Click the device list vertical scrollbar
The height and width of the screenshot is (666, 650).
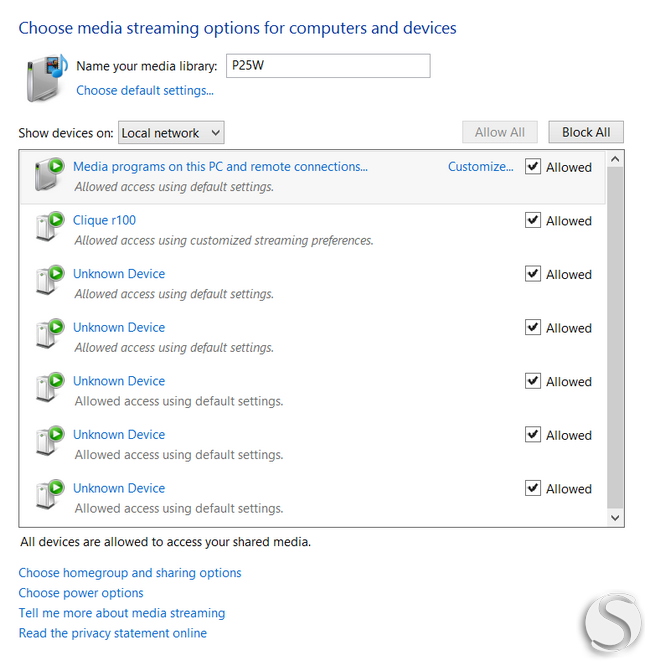point(615,338)
